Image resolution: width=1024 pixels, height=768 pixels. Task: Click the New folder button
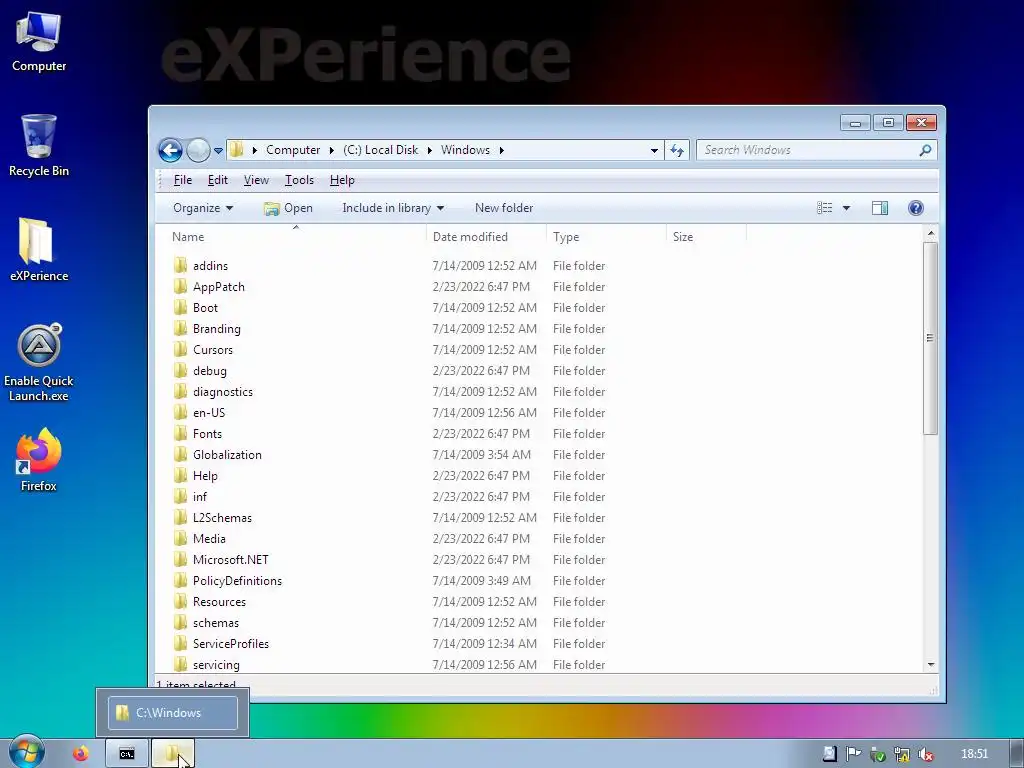pos(504,208)
